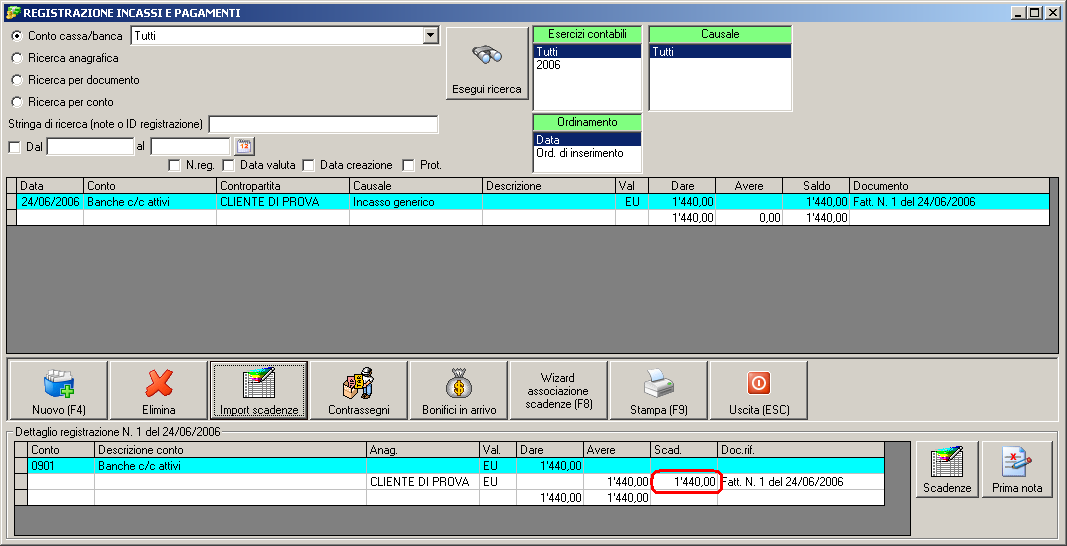This screenshot has width=1067, height=546.
Task: Open the calendar date picker icon
Action: click(244, 146)
